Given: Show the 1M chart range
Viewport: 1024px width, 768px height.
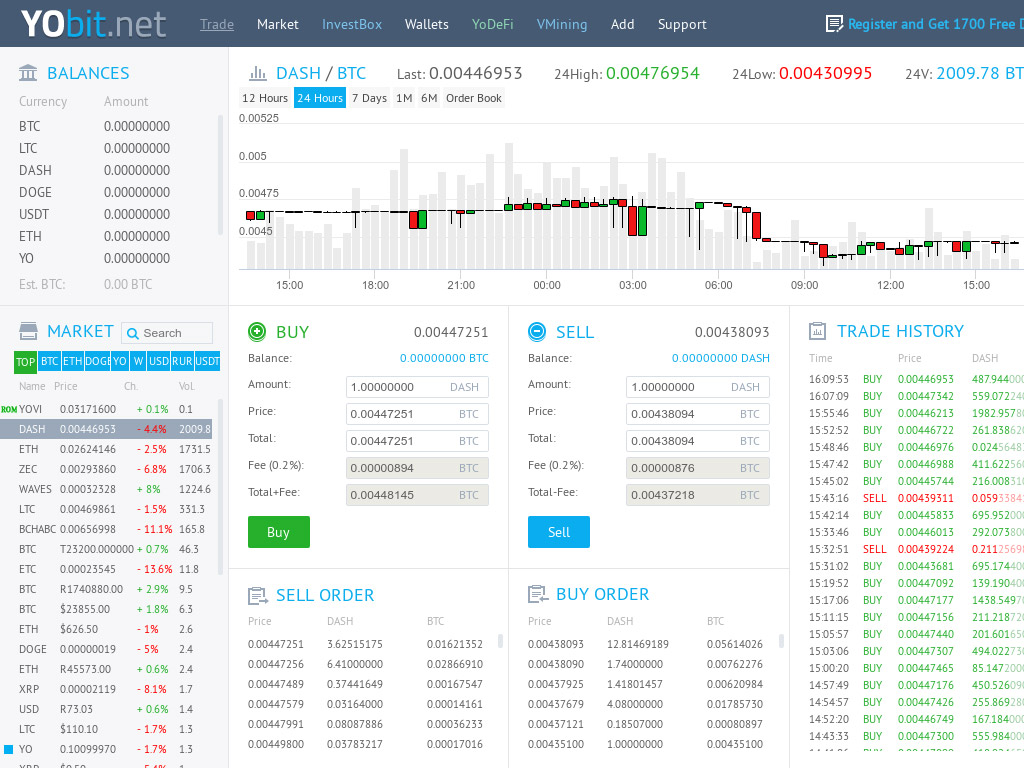Looking at the screenshot, I should pos(404,98).
